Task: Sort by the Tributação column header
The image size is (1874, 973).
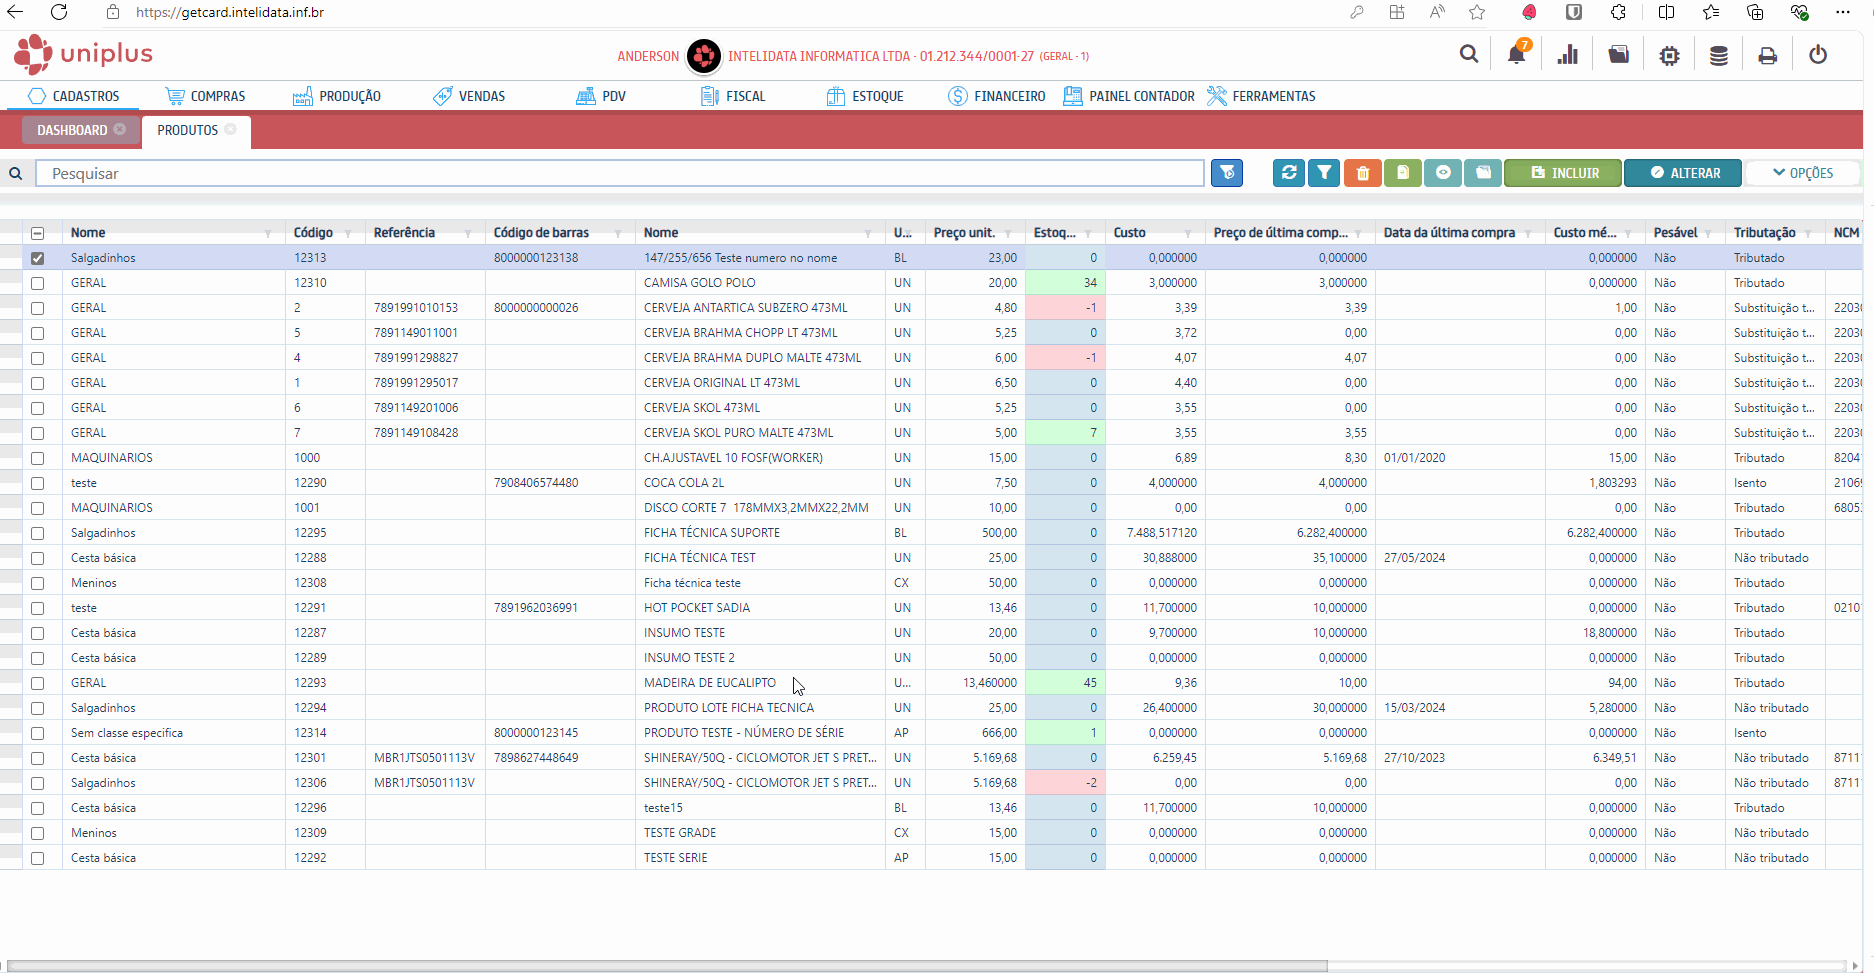Action: coord(1764,233)
